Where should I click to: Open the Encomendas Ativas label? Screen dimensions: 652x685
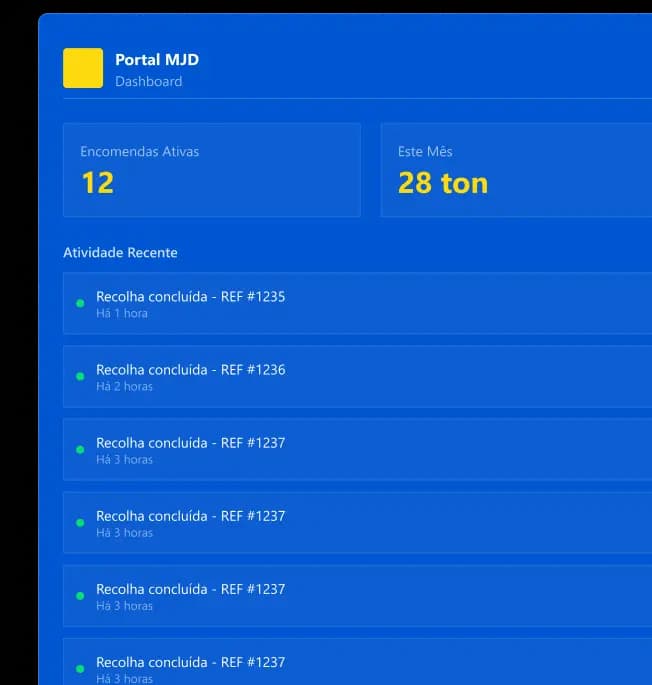[139, 152]
